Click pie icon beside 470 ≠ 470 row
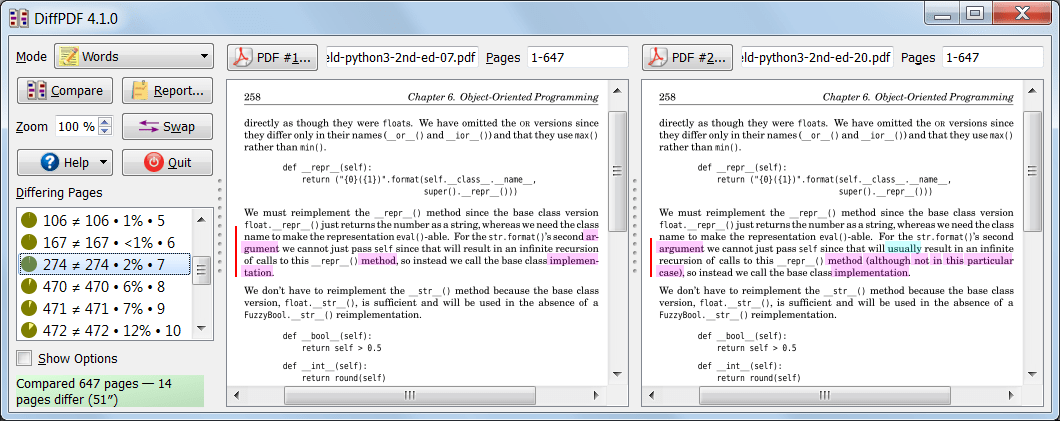Screen dimensions: 1060x421 coord(29,287)
